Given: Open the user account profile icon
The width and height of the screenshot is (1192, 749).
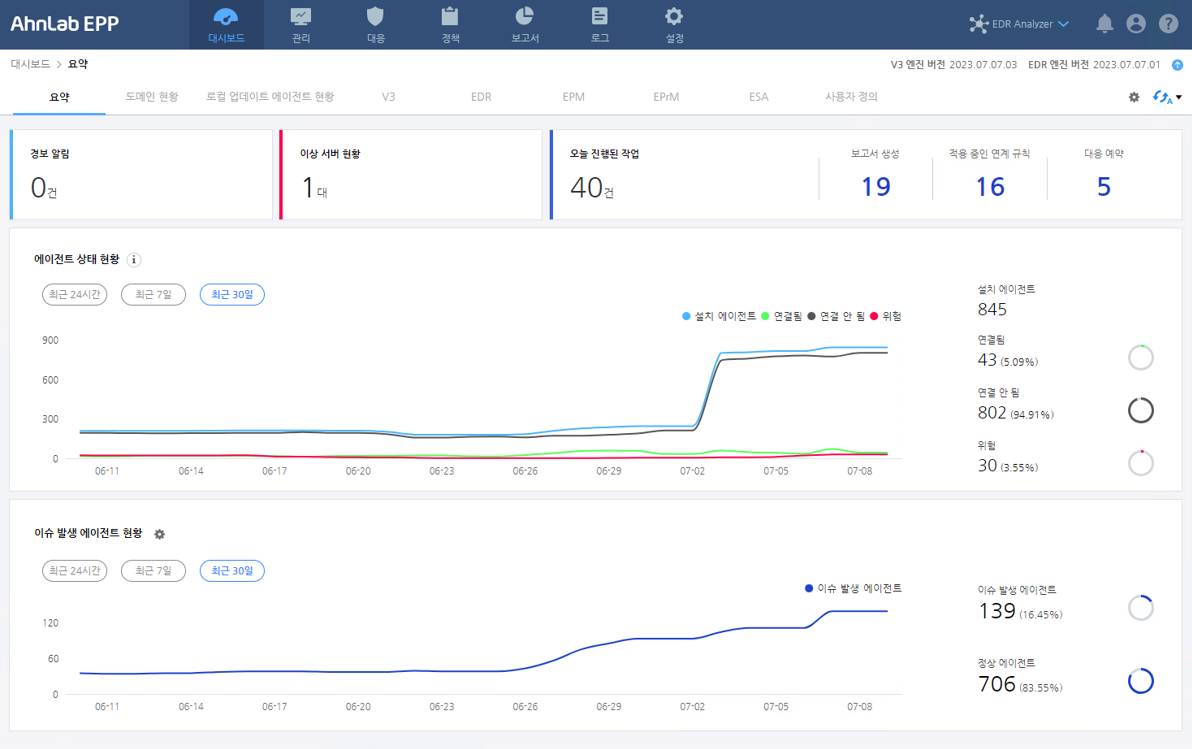Looking at the screenshot, I should (x=1135, y=24).
